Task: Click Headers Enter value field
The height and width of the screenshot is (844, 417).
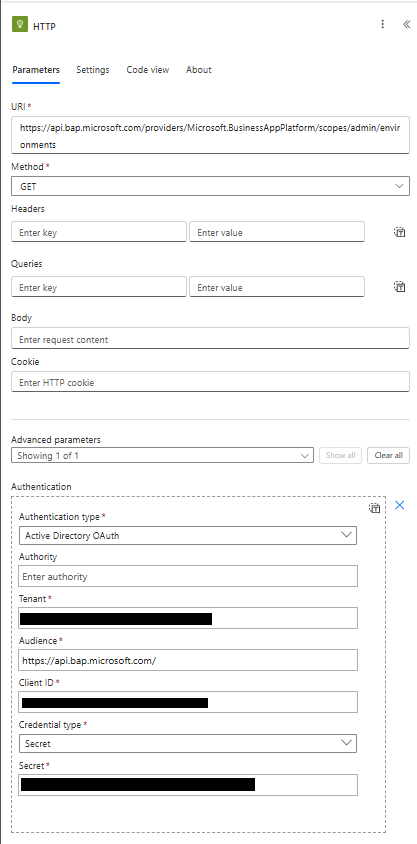Action: click(277, 231)
